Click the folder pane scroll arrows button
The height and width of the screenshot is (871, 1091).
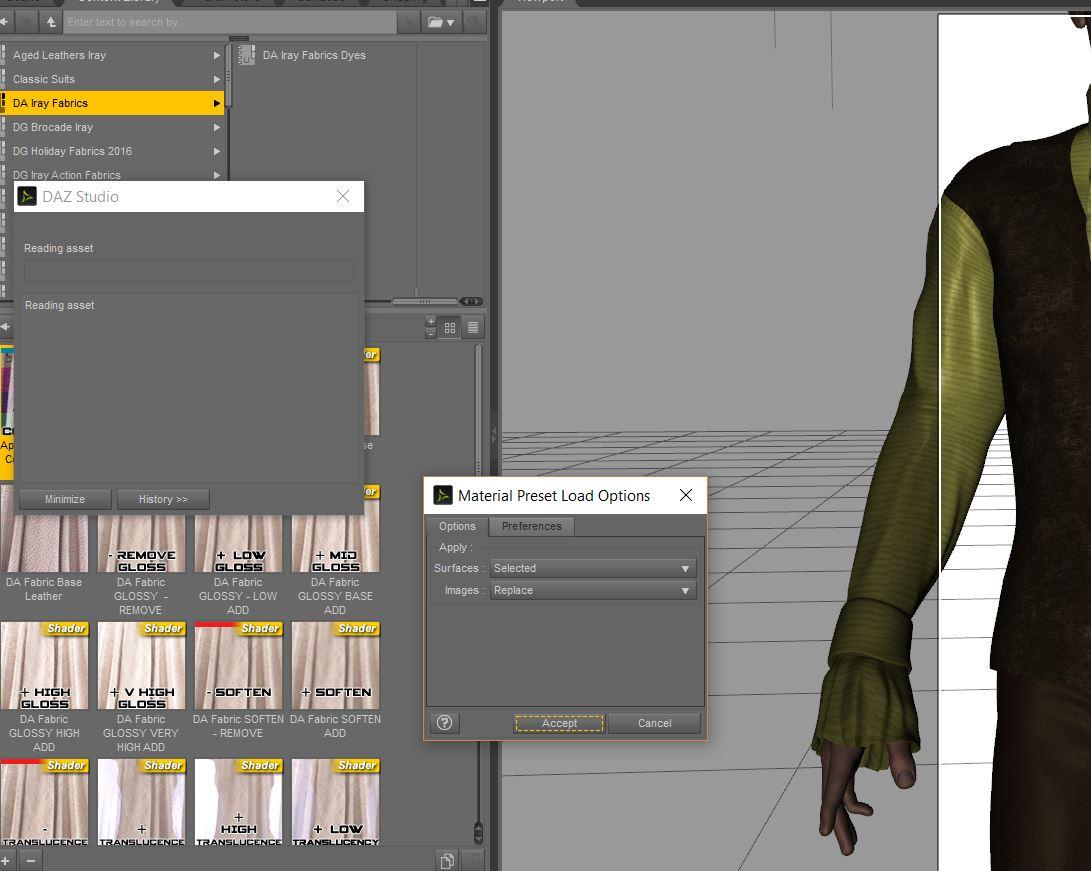[472, 301]
